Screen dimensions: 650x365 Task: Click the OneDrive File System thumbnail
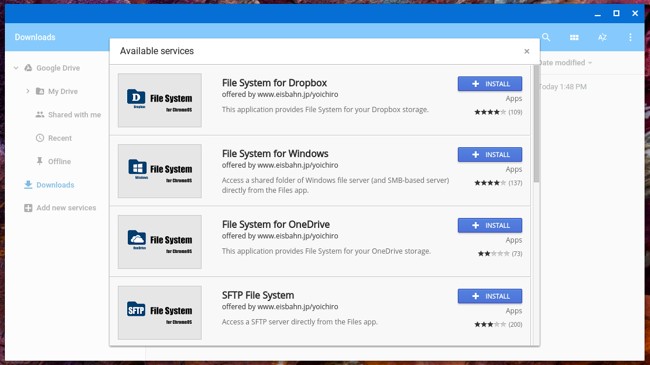pyautogui.click(x=160, y=242)
